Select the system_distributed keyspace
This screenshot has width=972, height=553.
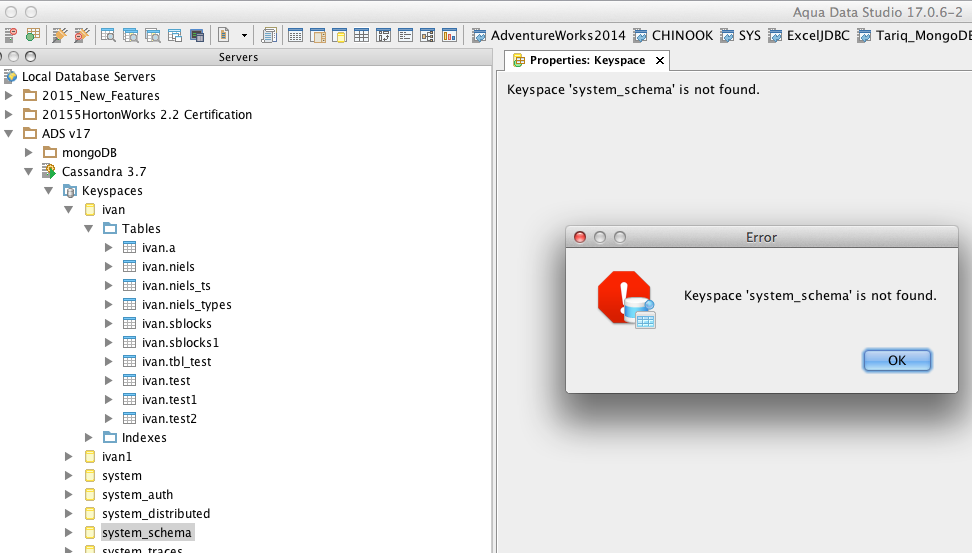coord(156,514)
